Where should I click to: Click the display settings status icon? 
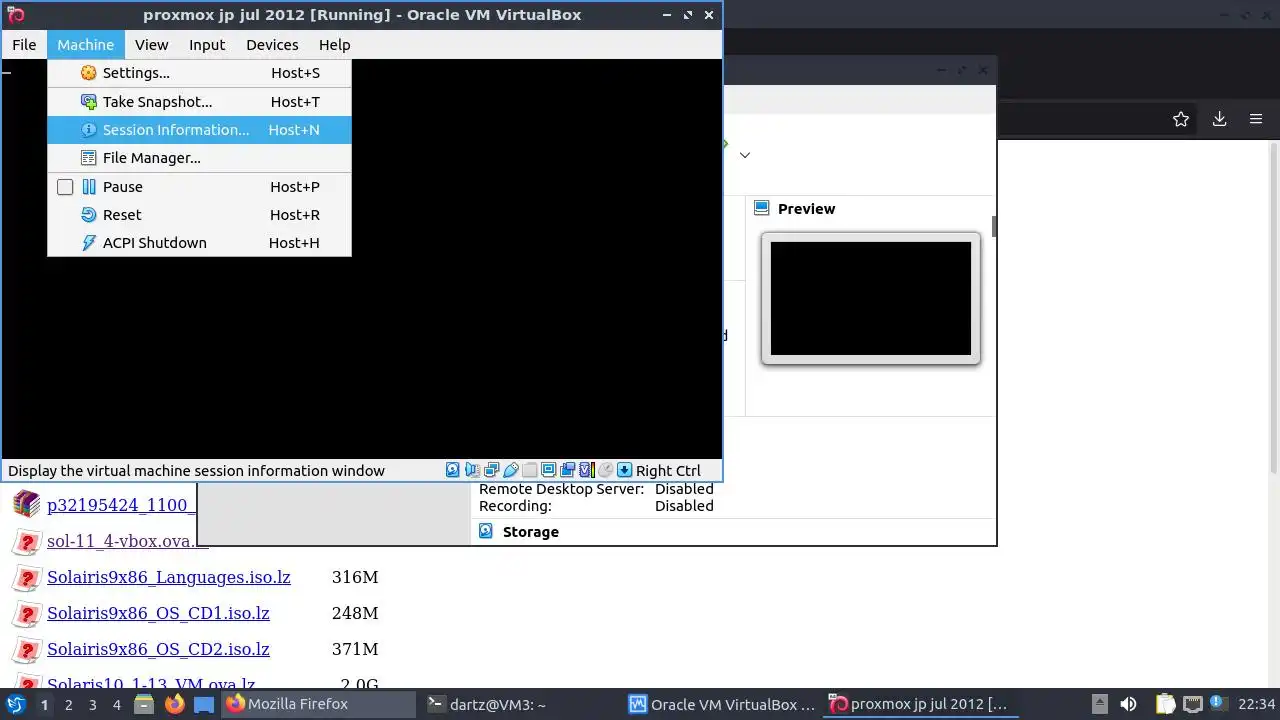548,470
